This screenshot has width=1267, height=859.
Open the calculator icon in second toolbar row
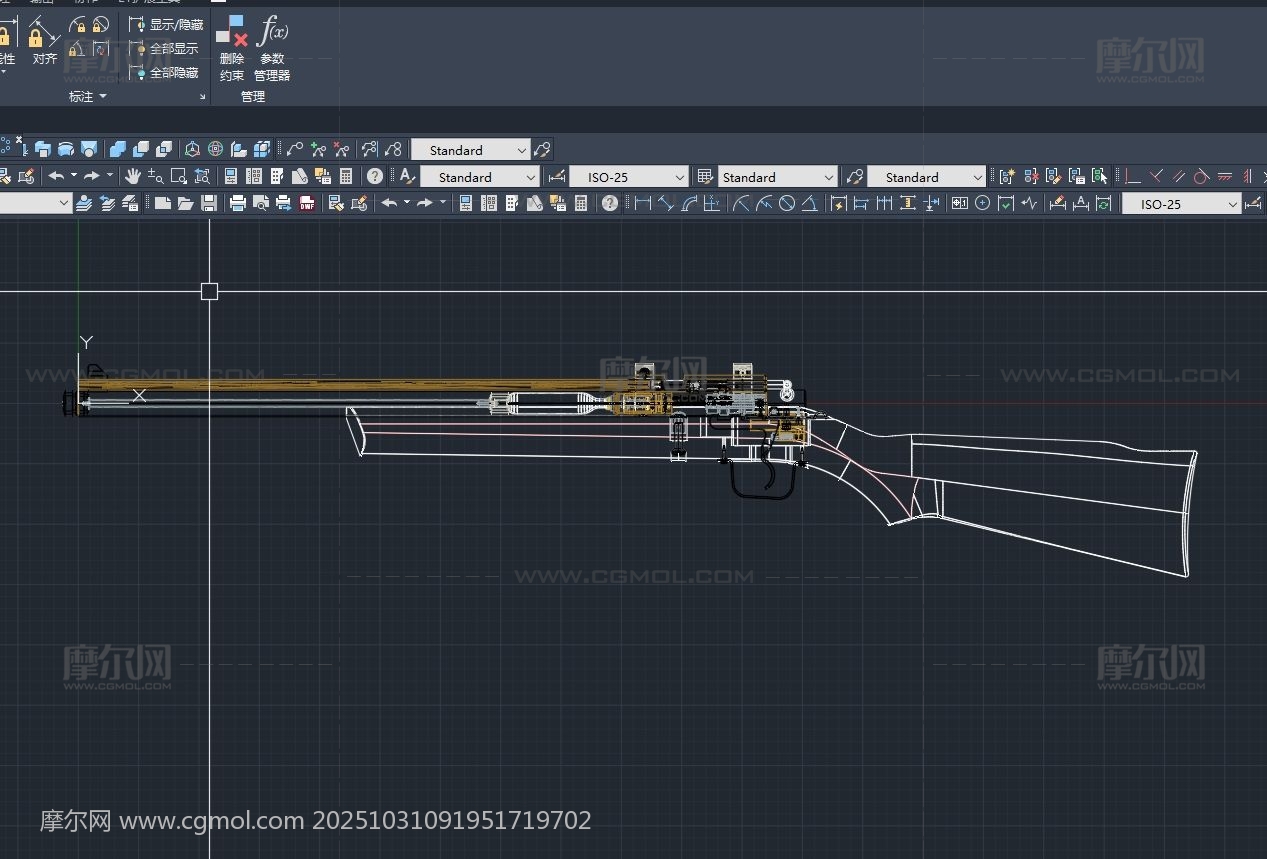coord(346,177)
